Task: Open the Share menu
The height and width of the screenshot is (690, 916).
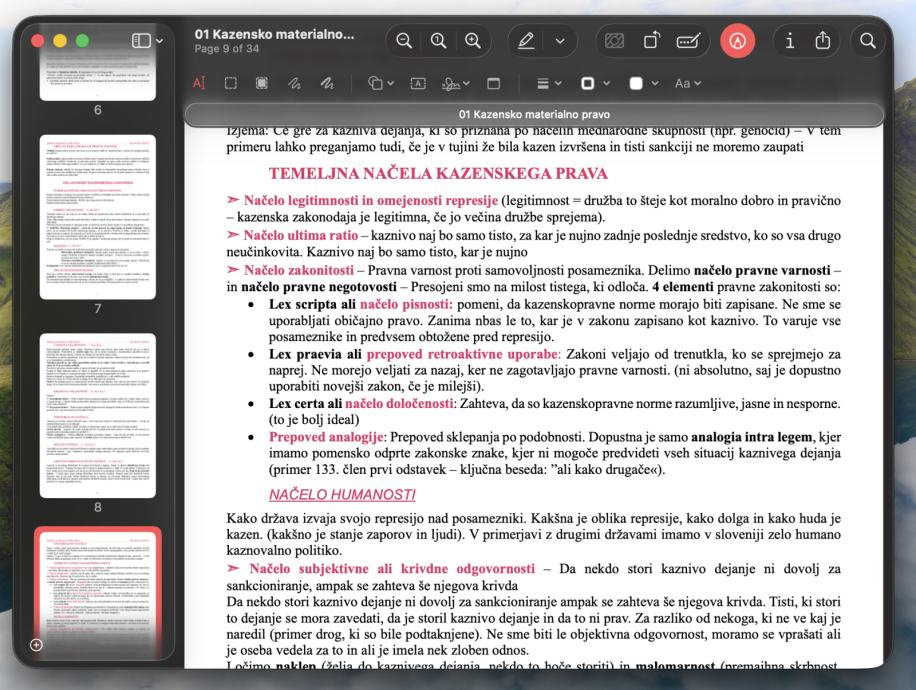Action: click(823, 40)
